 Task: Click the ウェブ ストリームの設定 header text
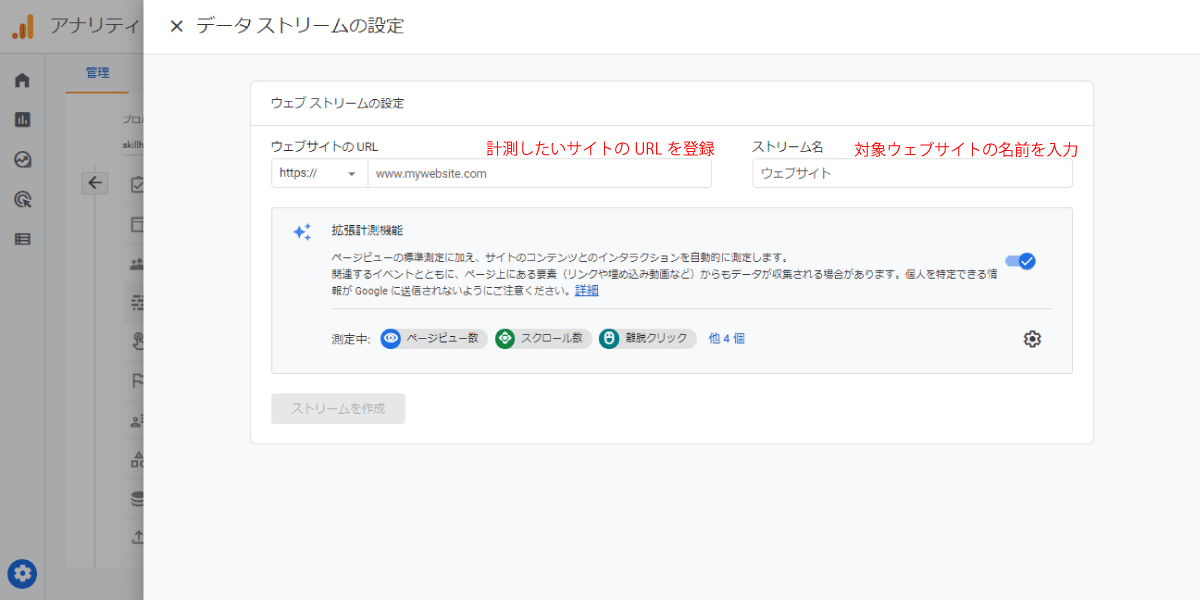[337, 103]
